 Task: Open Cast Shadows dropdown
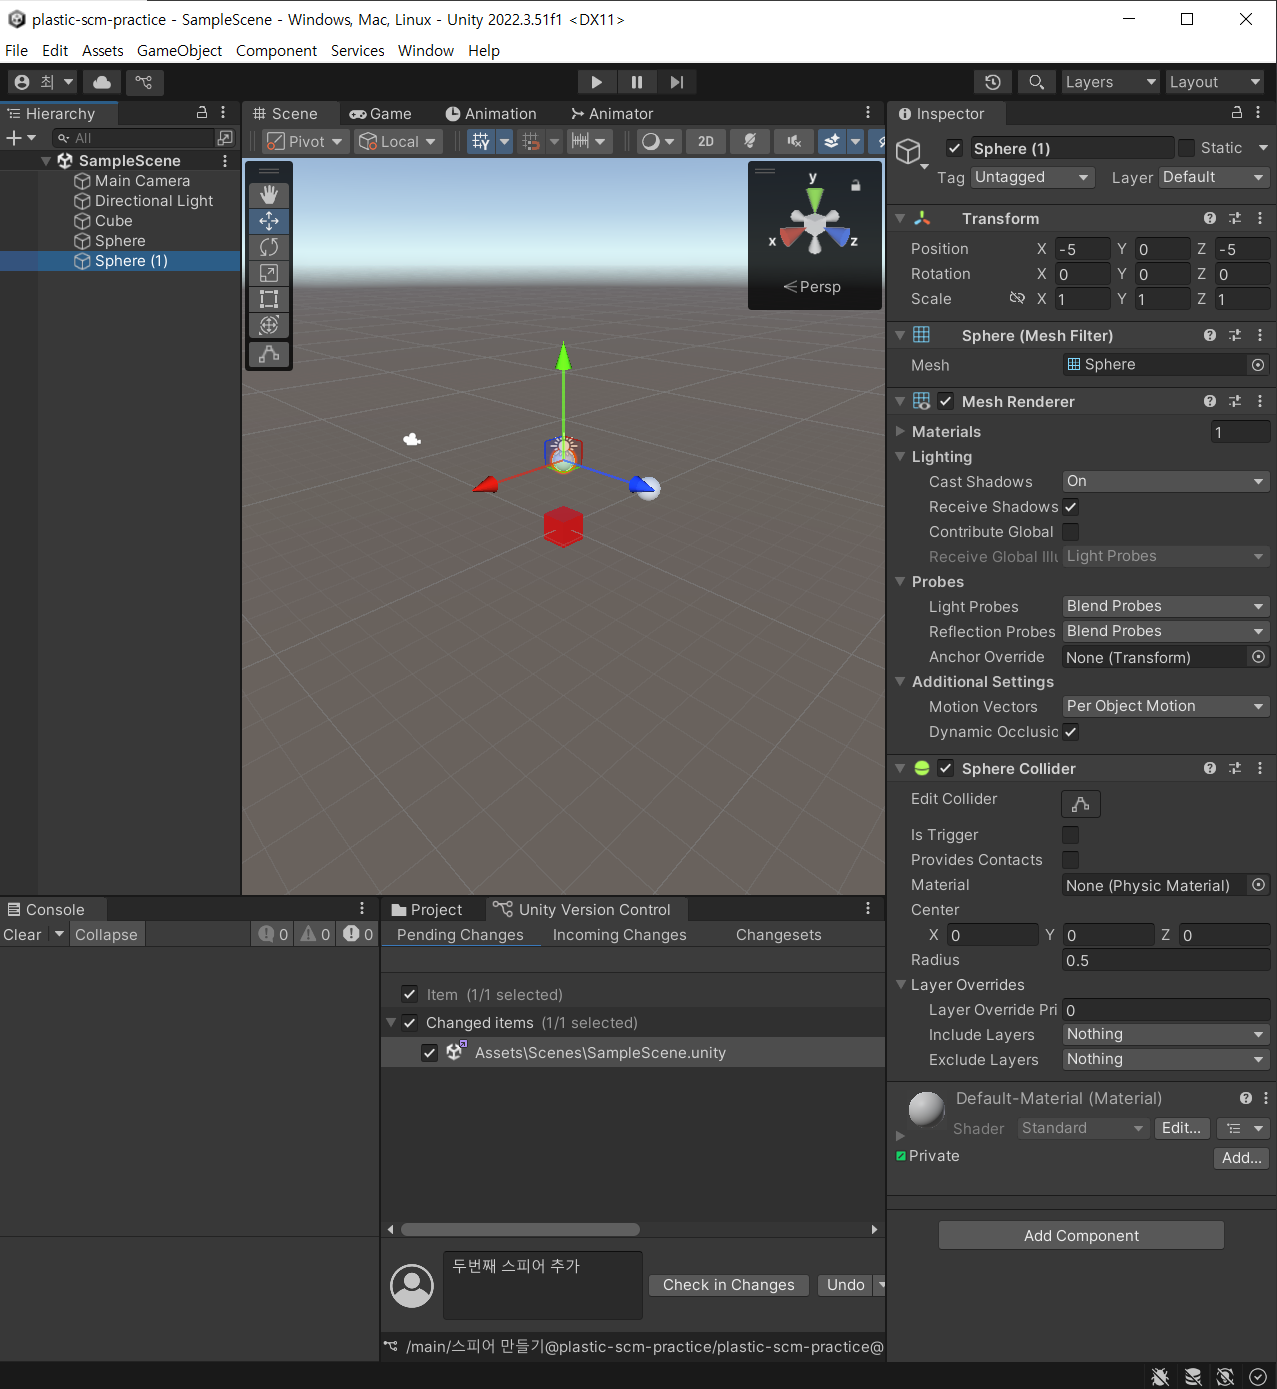pyautogui.click(x=1166, y=481)
